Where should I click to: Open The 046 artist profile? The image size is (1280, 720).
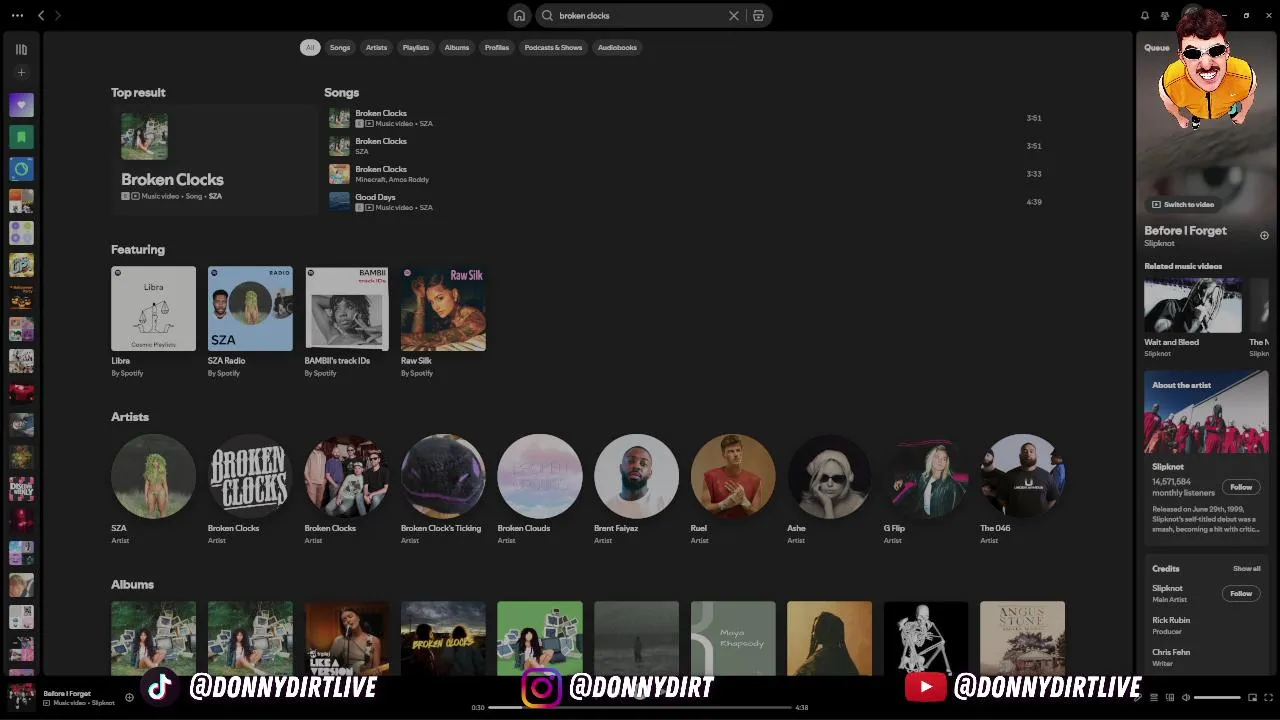[x=1022, y=489]
